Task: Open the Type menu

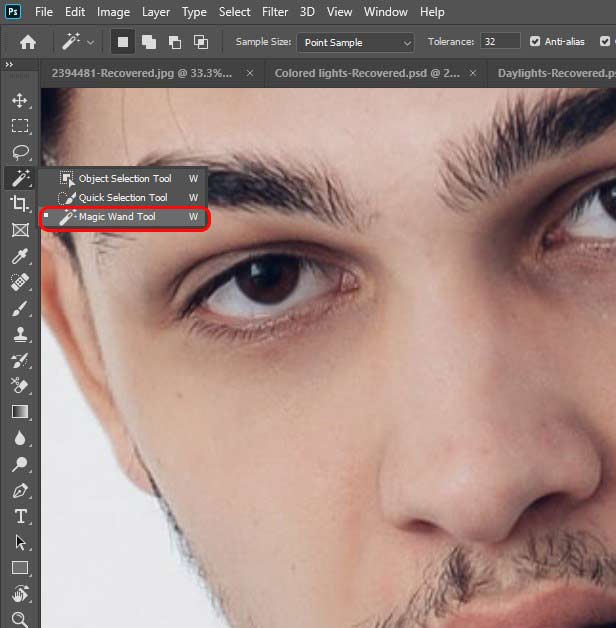Action: coord(194,12)
